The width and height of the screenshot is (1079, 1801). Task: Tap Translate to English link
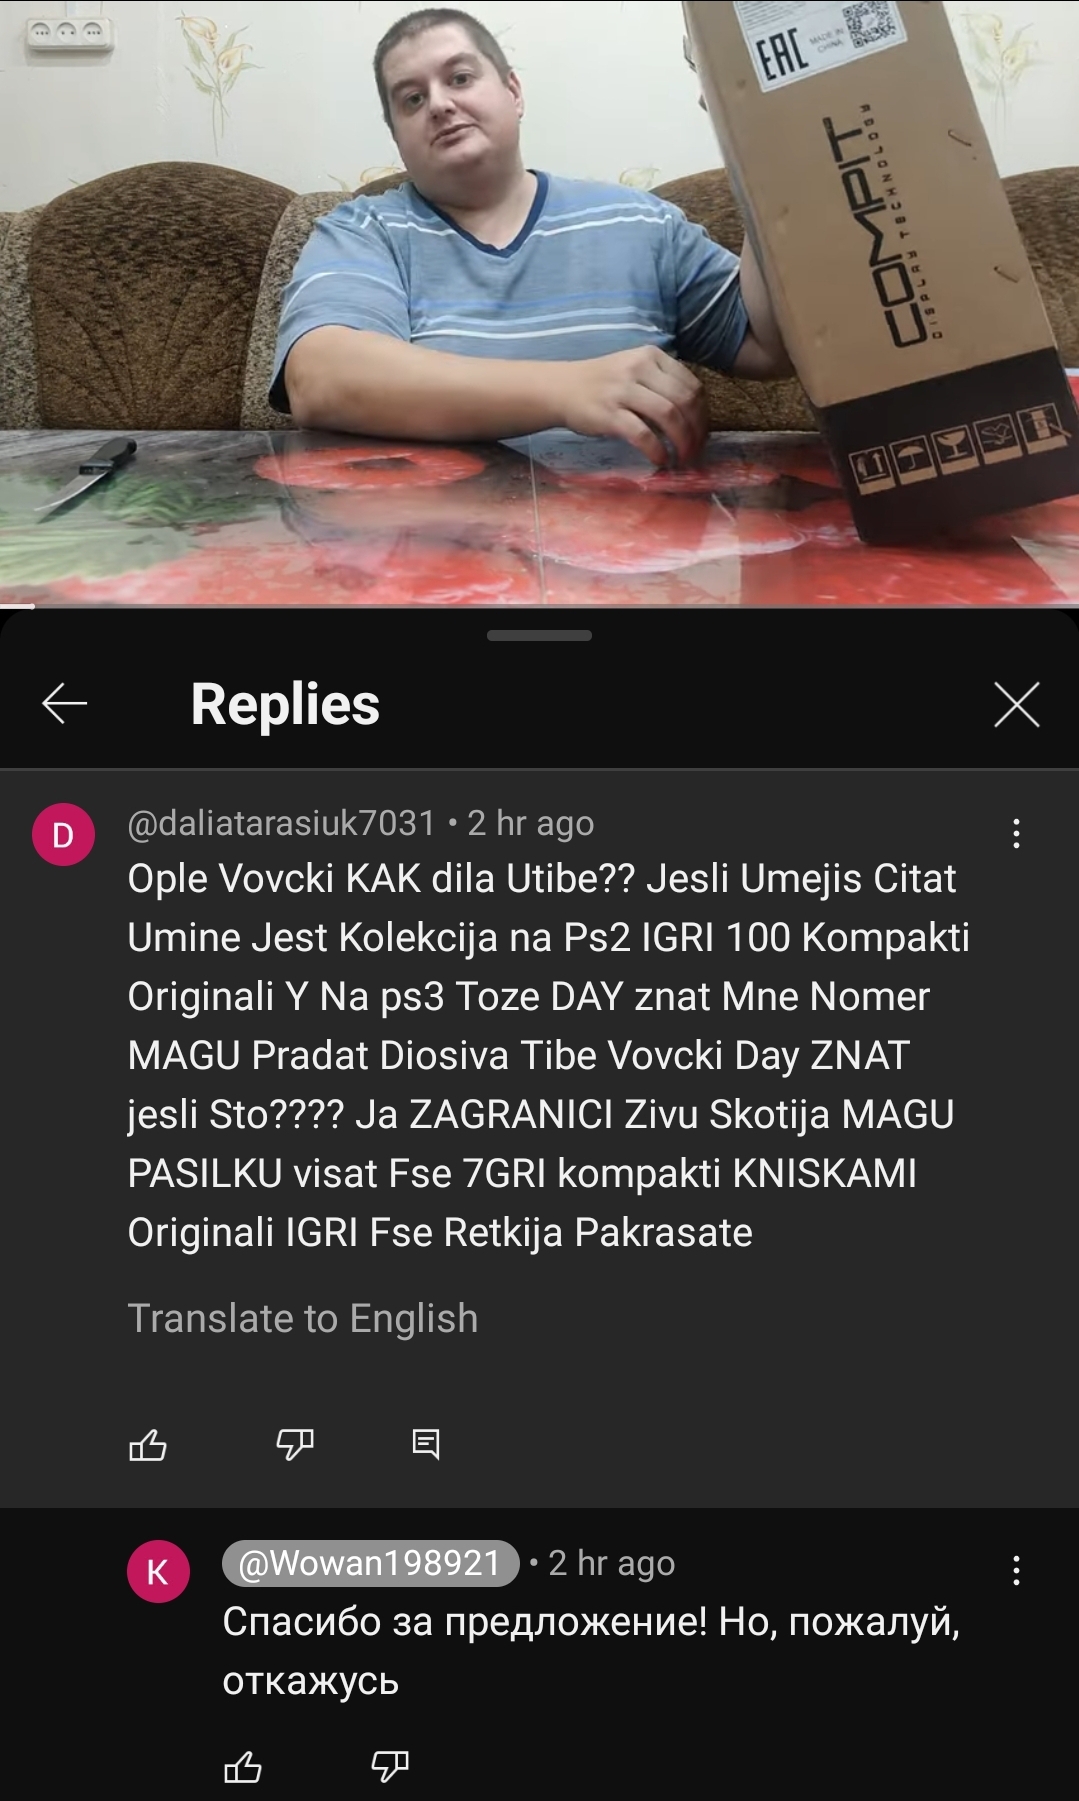pos(303,1318)
